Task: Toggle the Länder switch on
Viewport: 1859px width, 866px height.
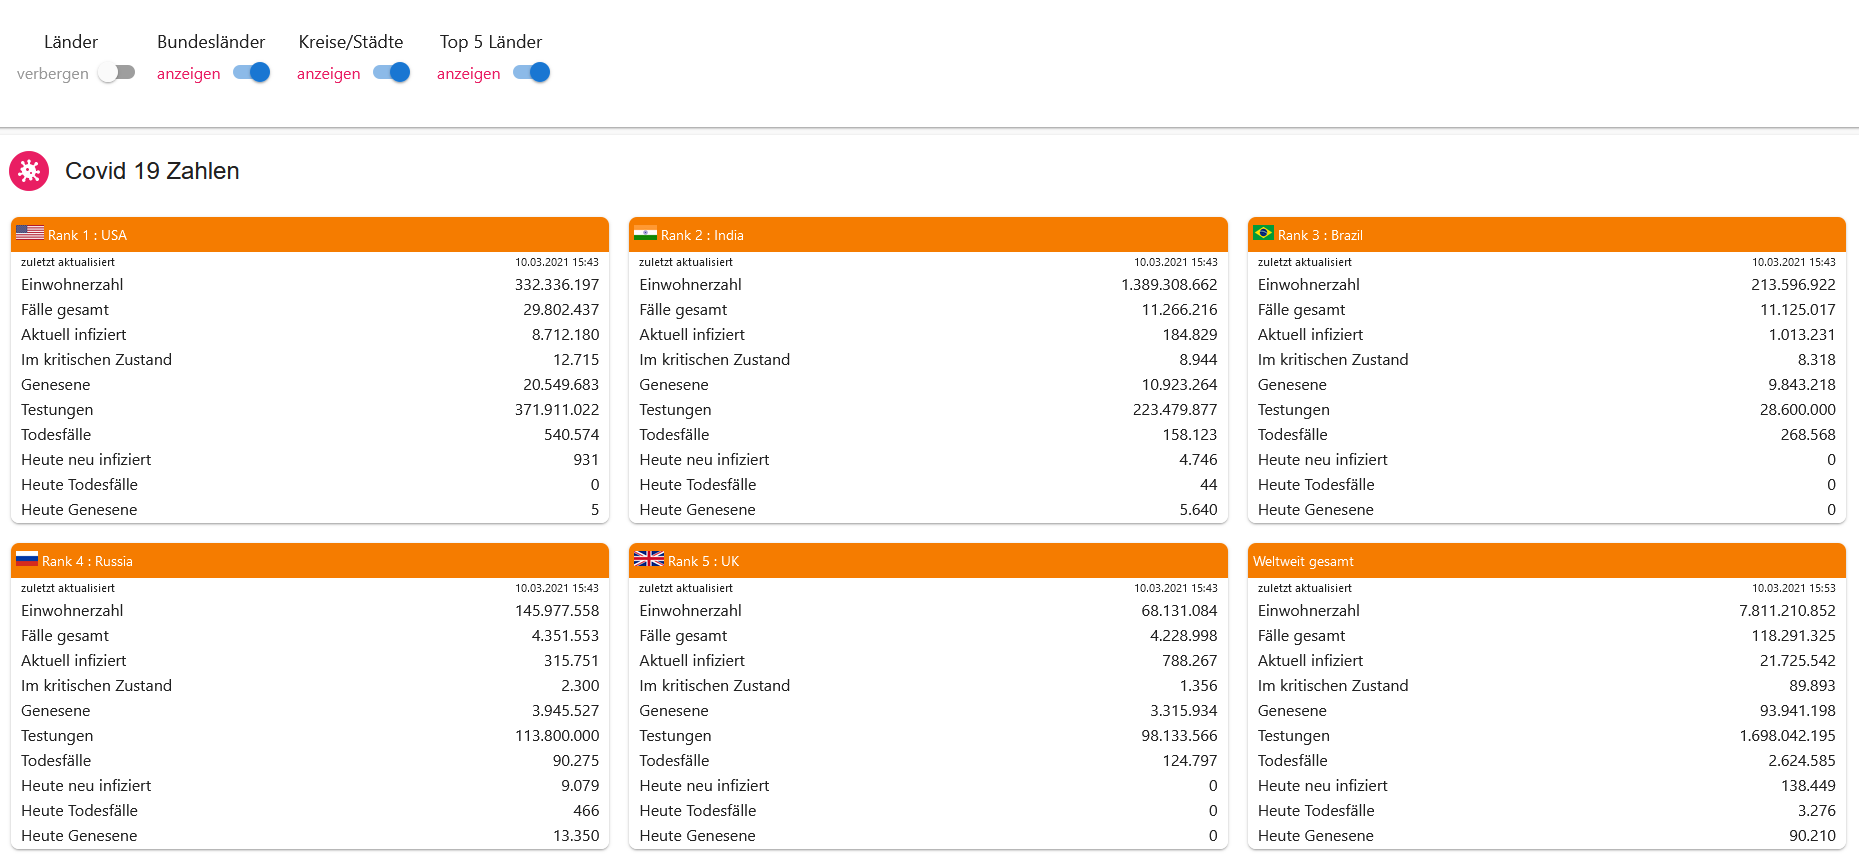Action: pos(116,72)
